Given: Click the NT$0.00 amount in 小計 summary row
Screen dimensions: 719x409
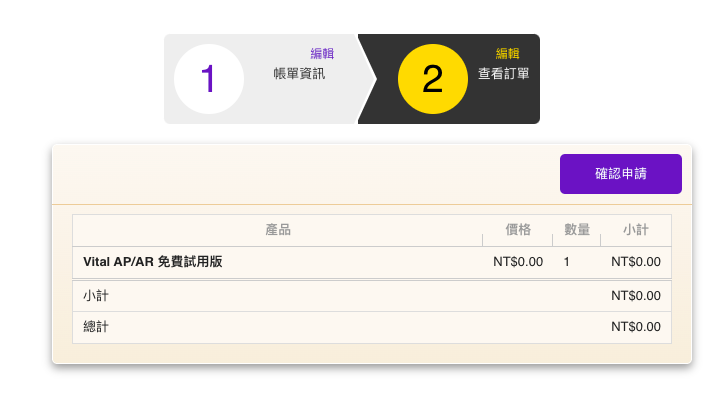Looking at the screenshot, I should pos(636,296).
